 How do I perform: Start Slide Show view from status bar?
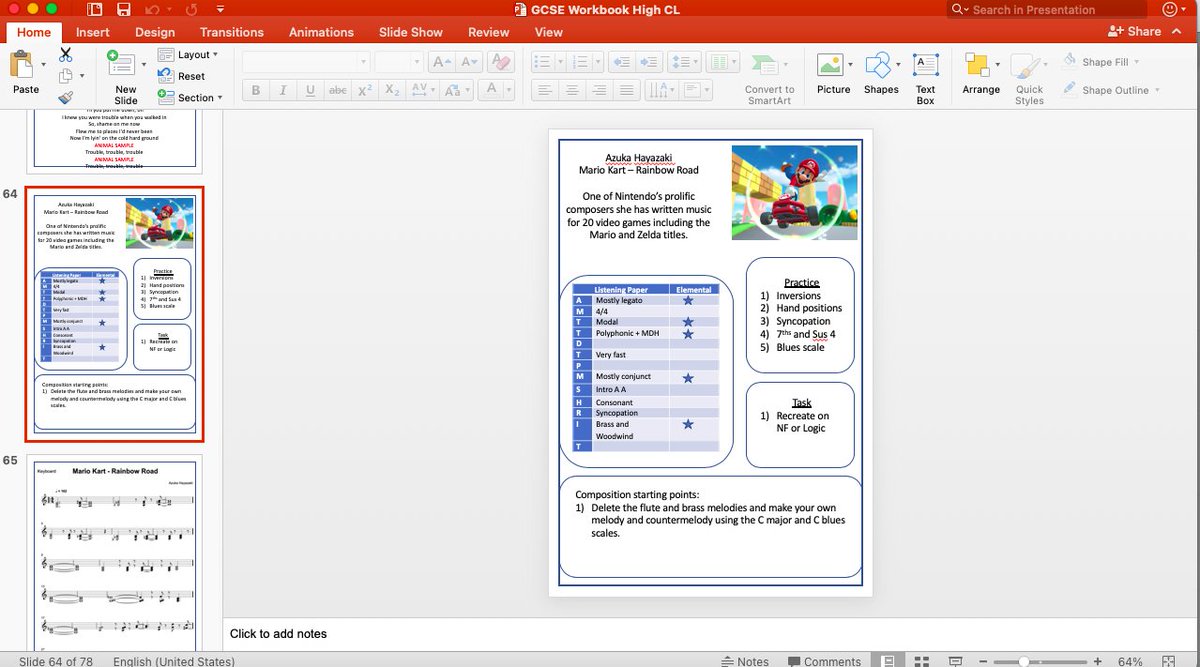click(x=957, y=661)
